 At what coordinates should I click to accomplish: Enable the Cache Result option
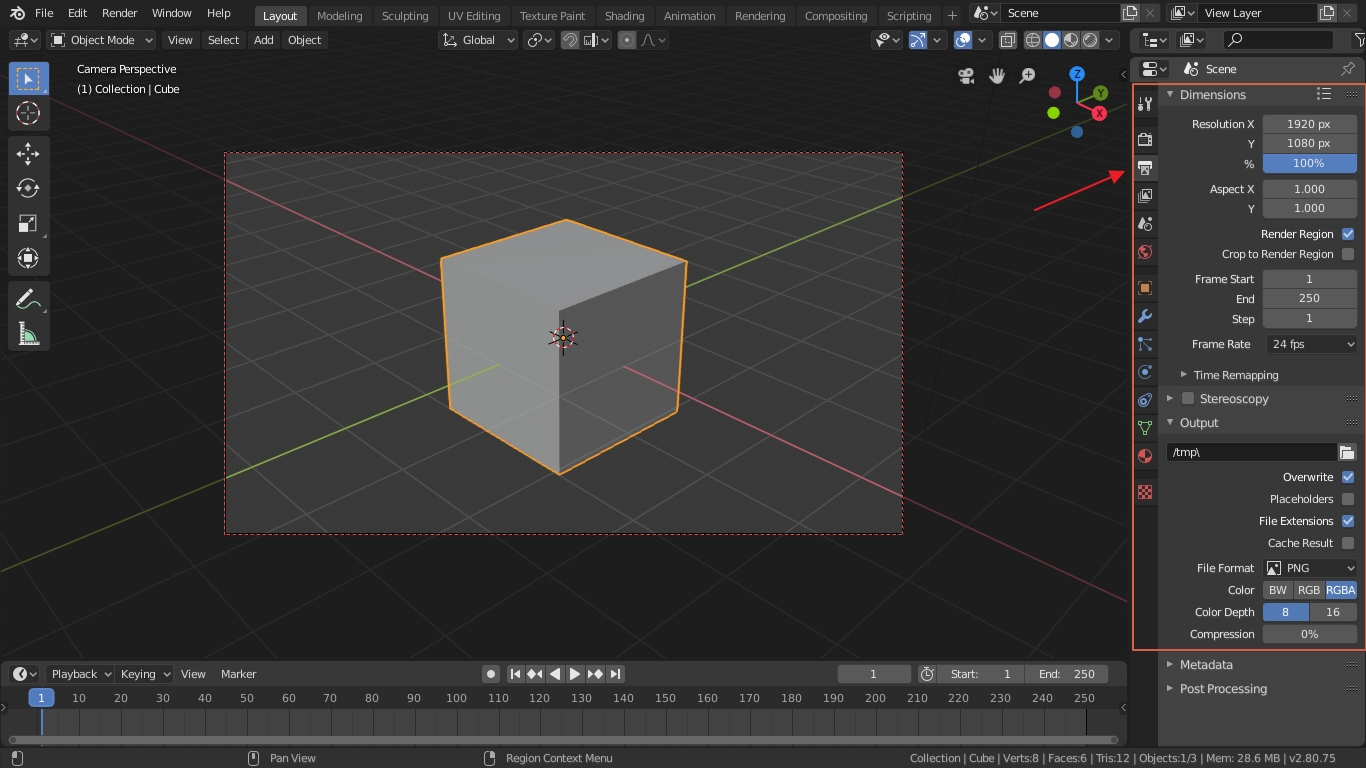pyautogui.click(x=1347, y=543)
